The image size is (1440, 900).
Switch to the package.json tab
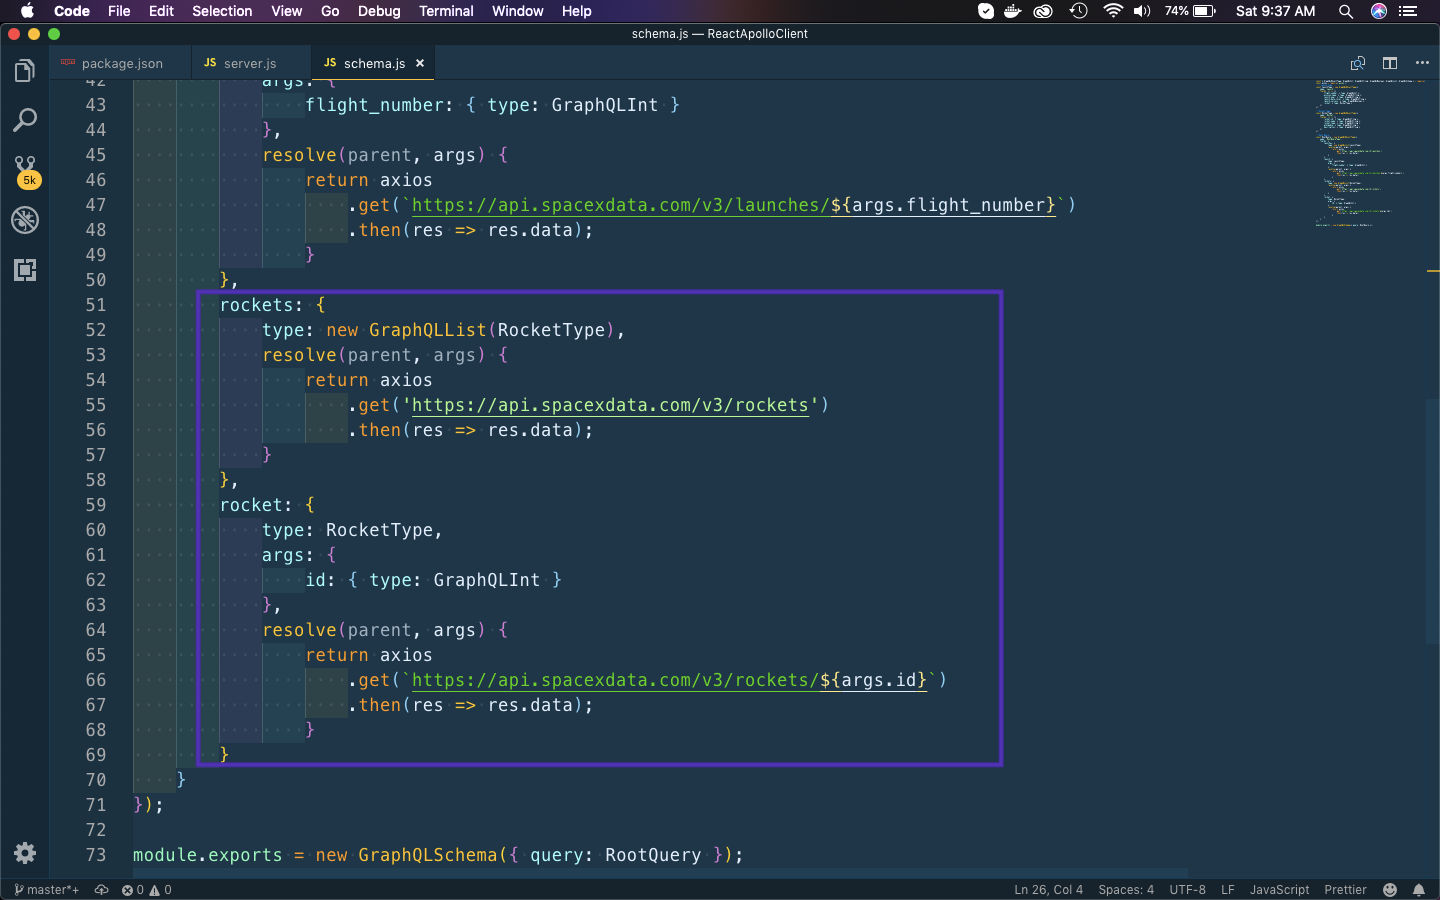120,63
